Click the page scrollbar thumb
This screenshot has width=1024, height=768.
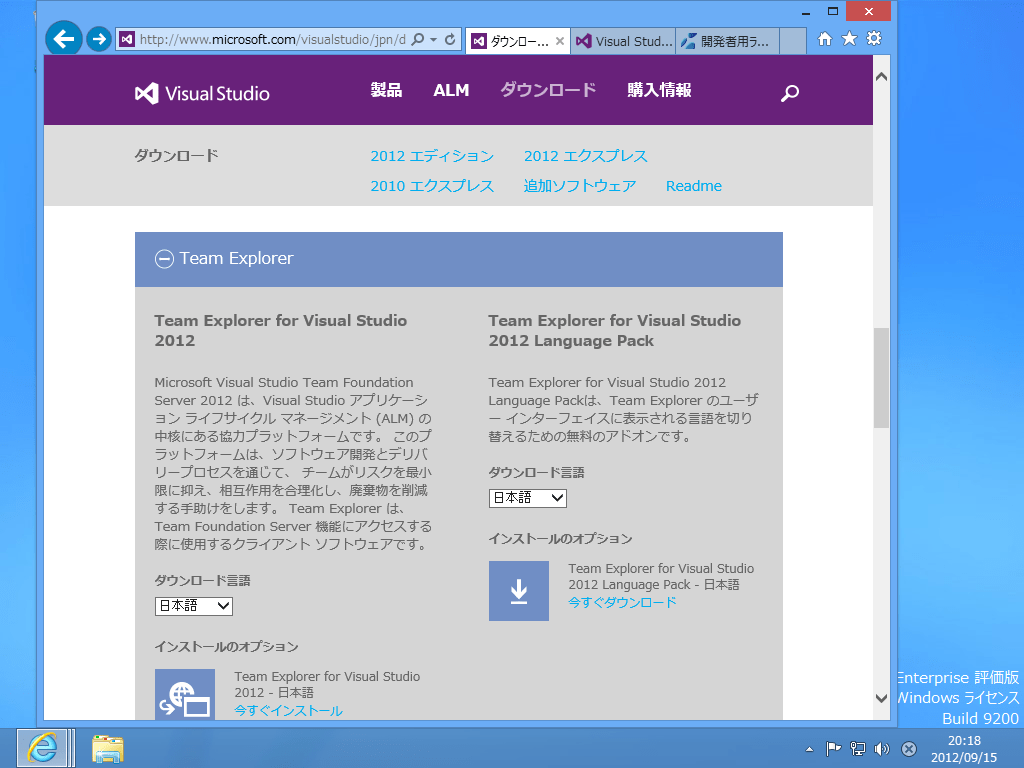[x=881, y=377]
